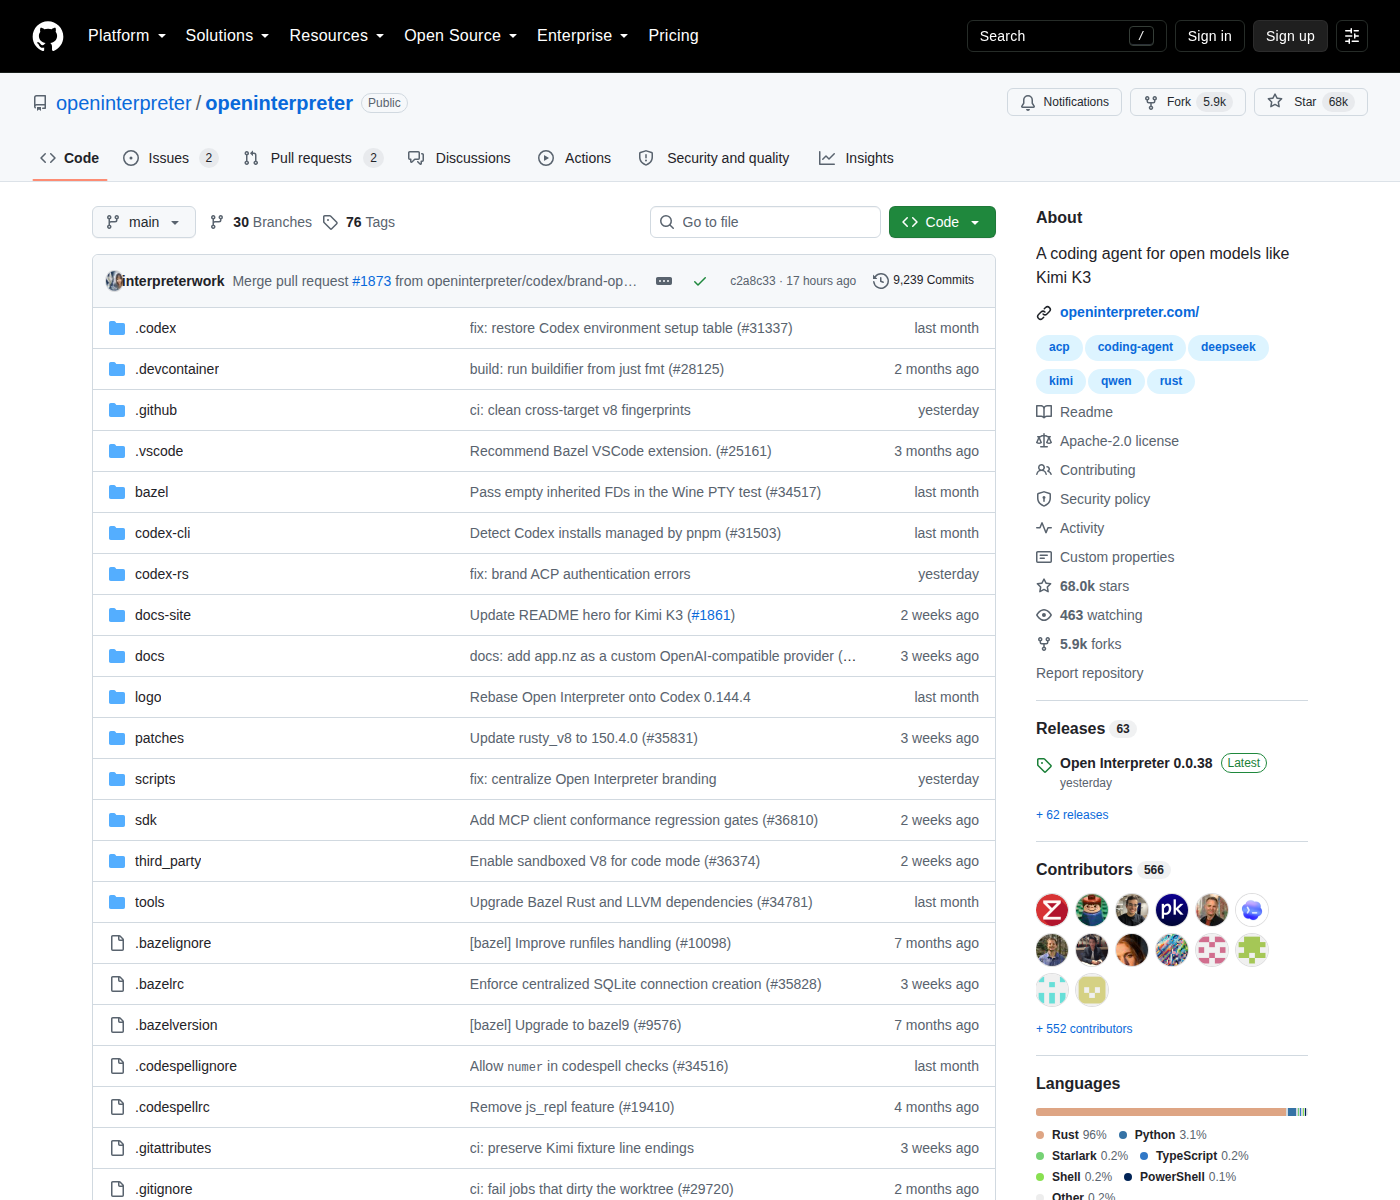
Task: Star the openinterpreter repository
Action: point(1311,102)
